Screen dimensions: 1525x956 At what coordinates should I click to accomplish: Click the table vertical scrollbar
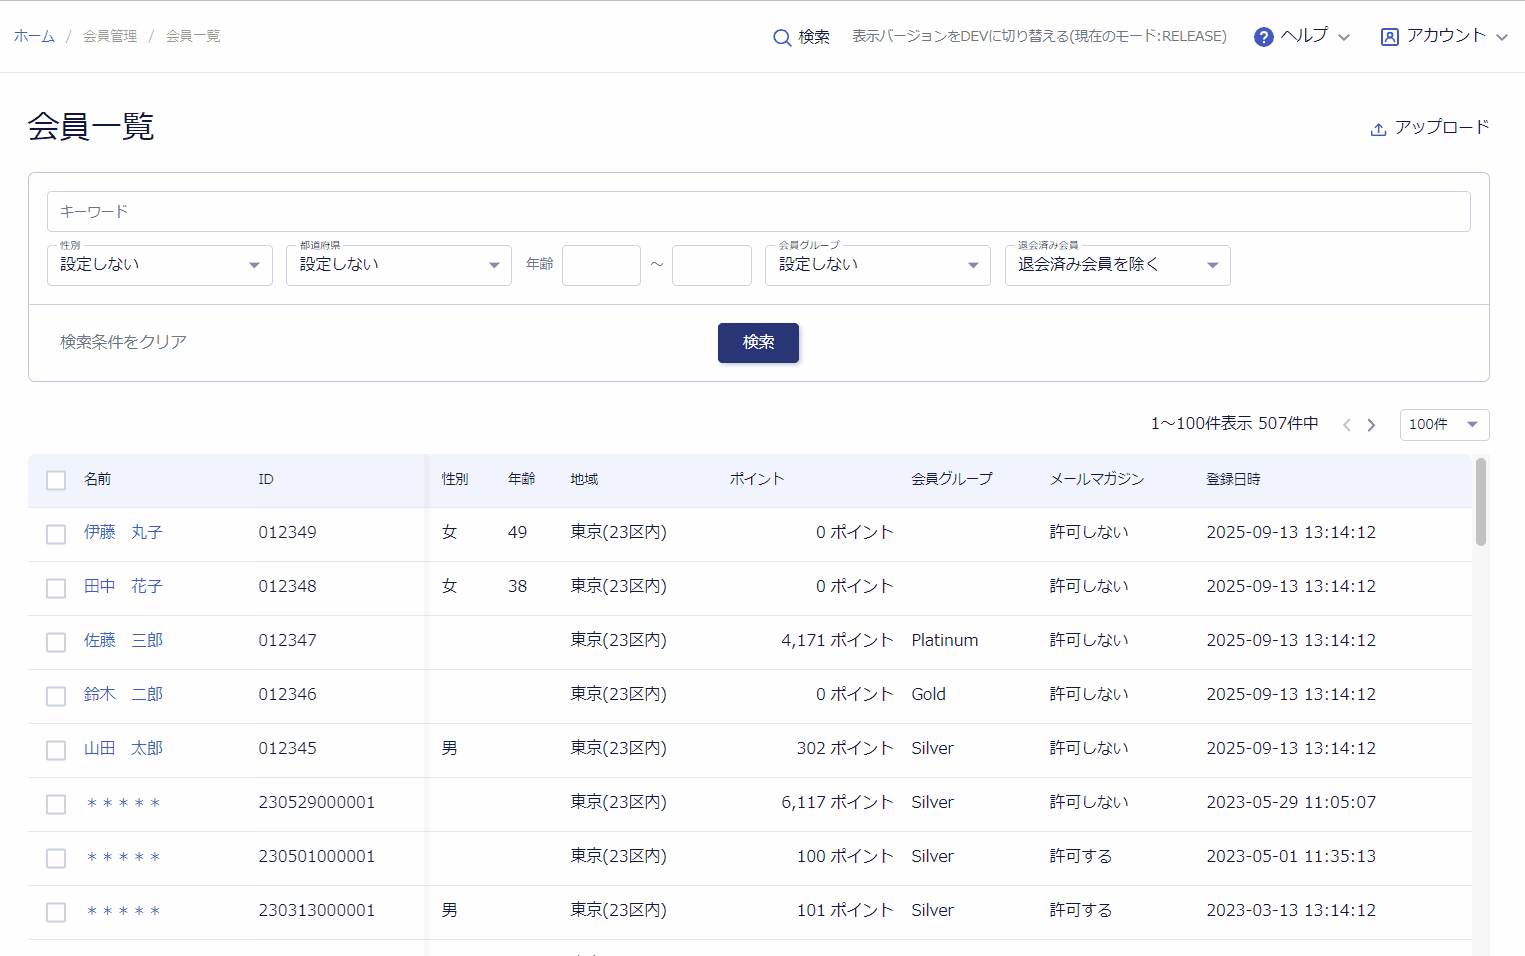1481,502
